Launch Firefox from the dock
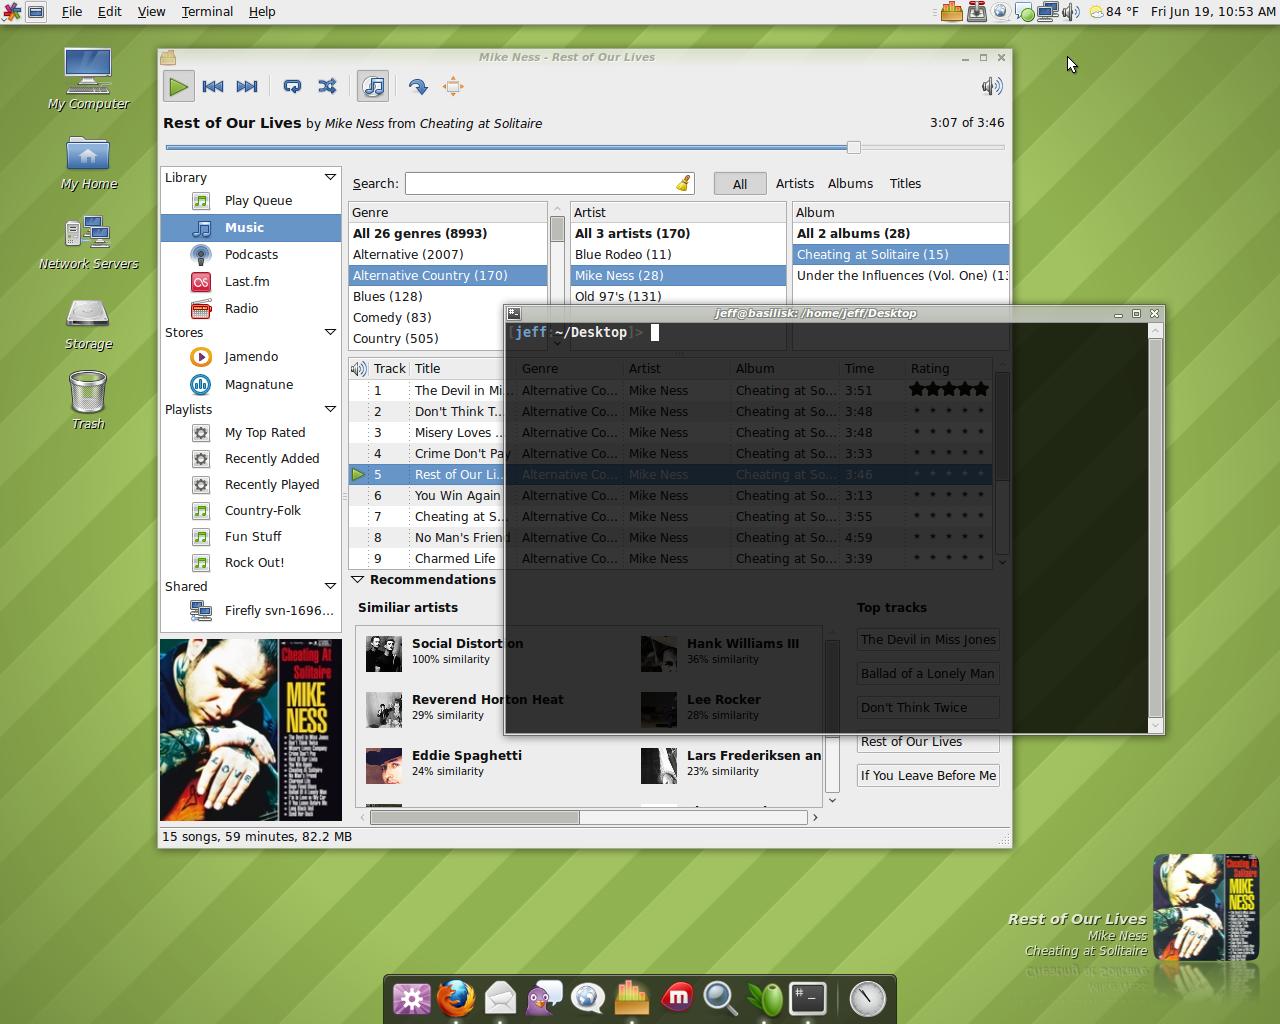The image size is (1280, 1024). pos(455,998)
